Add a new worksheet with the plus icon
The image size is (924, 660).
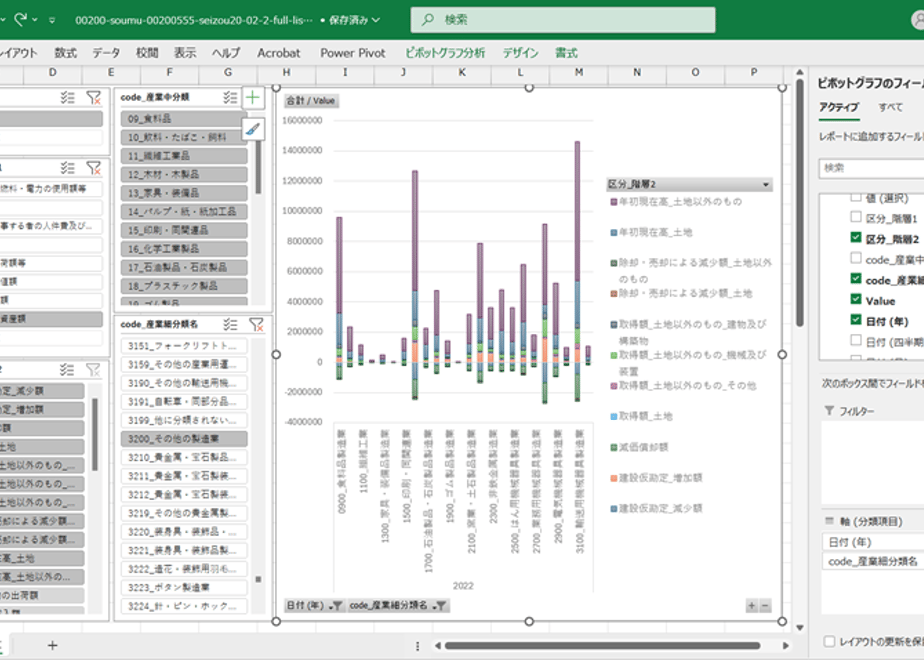[x=52, y=645]
